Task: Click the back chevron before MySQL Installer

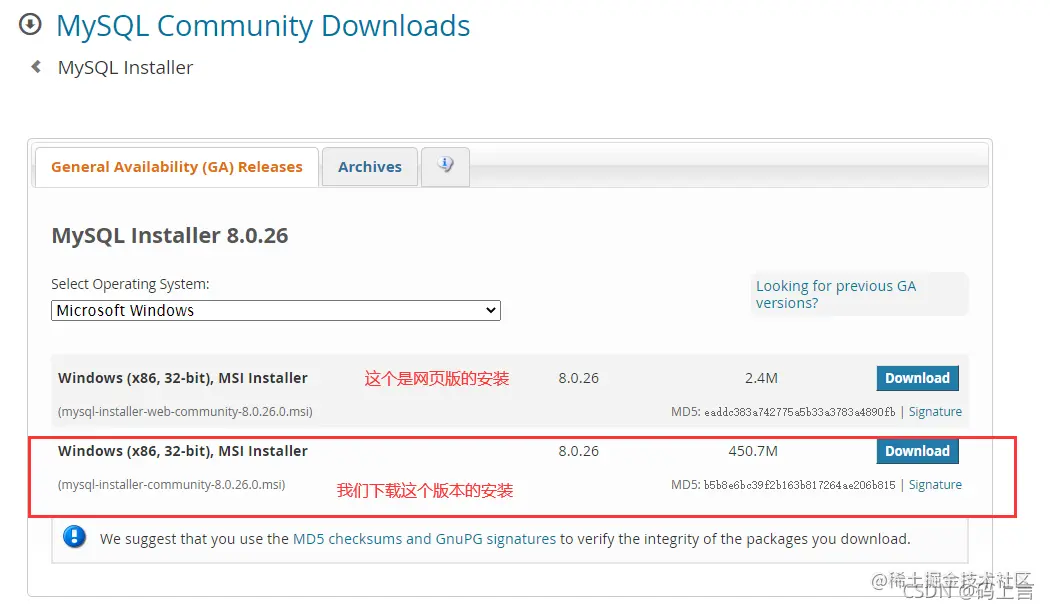Action: tap(36, 67)
